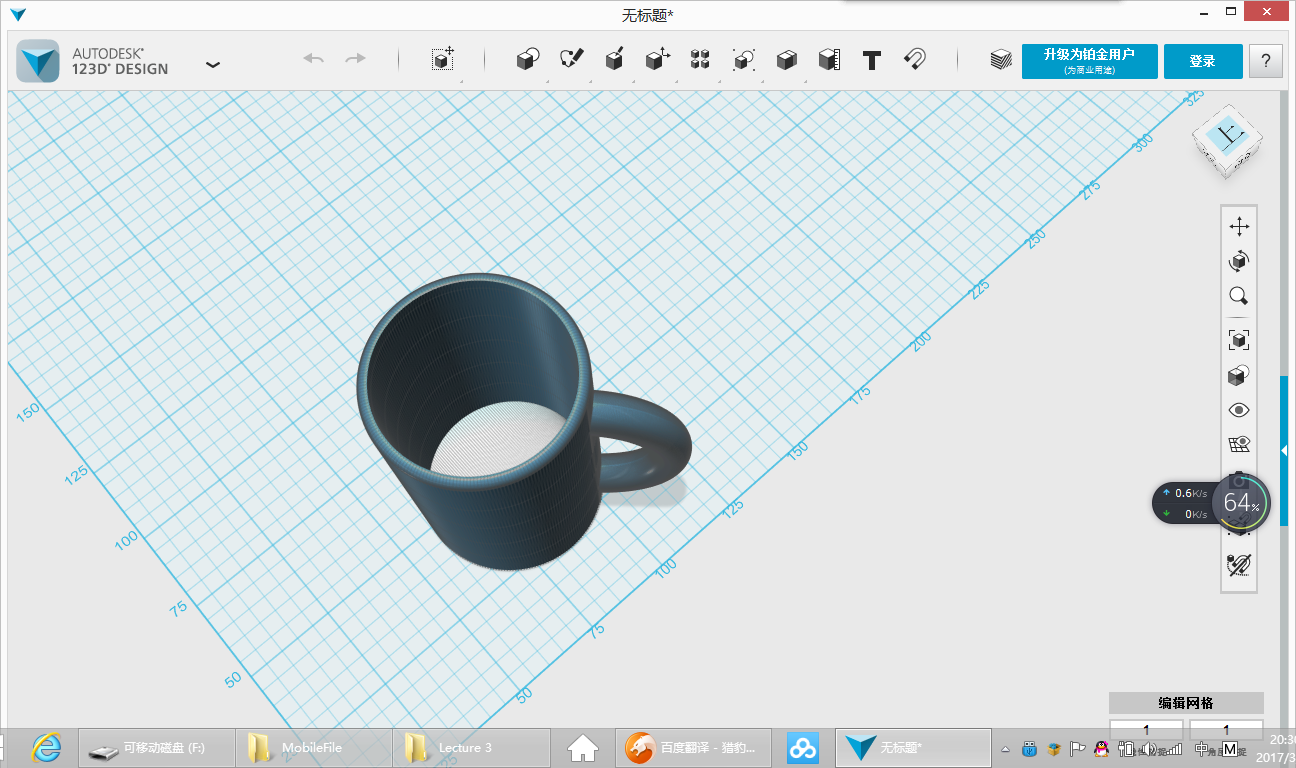Image resolution: width=1296 pixels, height=768 pixels.
Task: Open the help question mark button
Action: point(1266,61)
